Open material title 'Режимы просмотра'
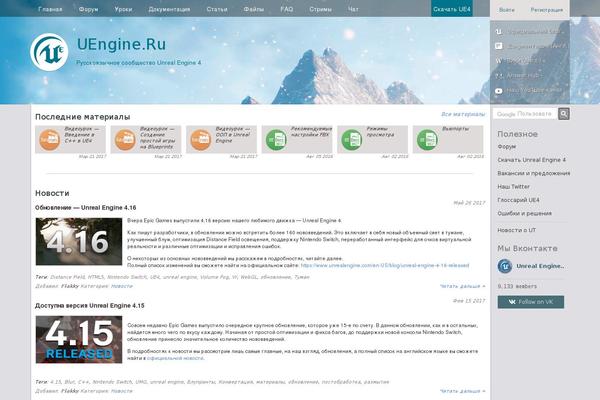This screenshot has width=600, height=400. [x=380, y=132]
